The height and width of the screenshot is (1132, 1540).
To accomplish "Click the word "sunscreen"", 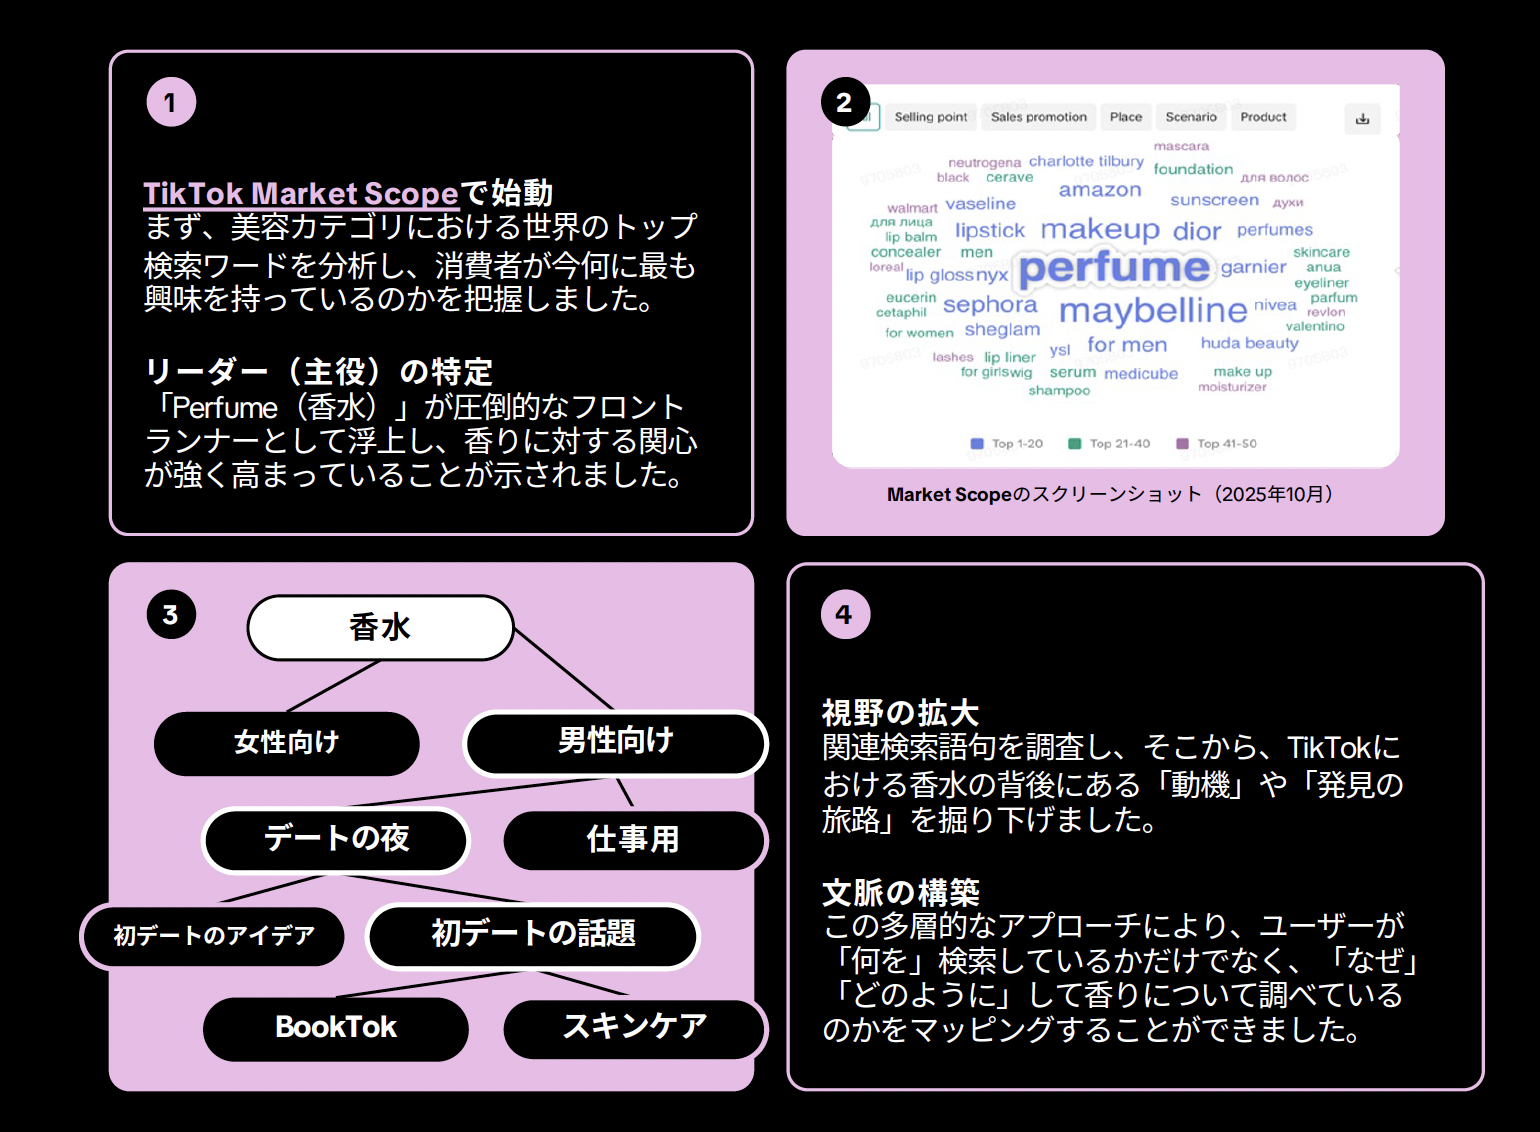I will click(1214, 200).
